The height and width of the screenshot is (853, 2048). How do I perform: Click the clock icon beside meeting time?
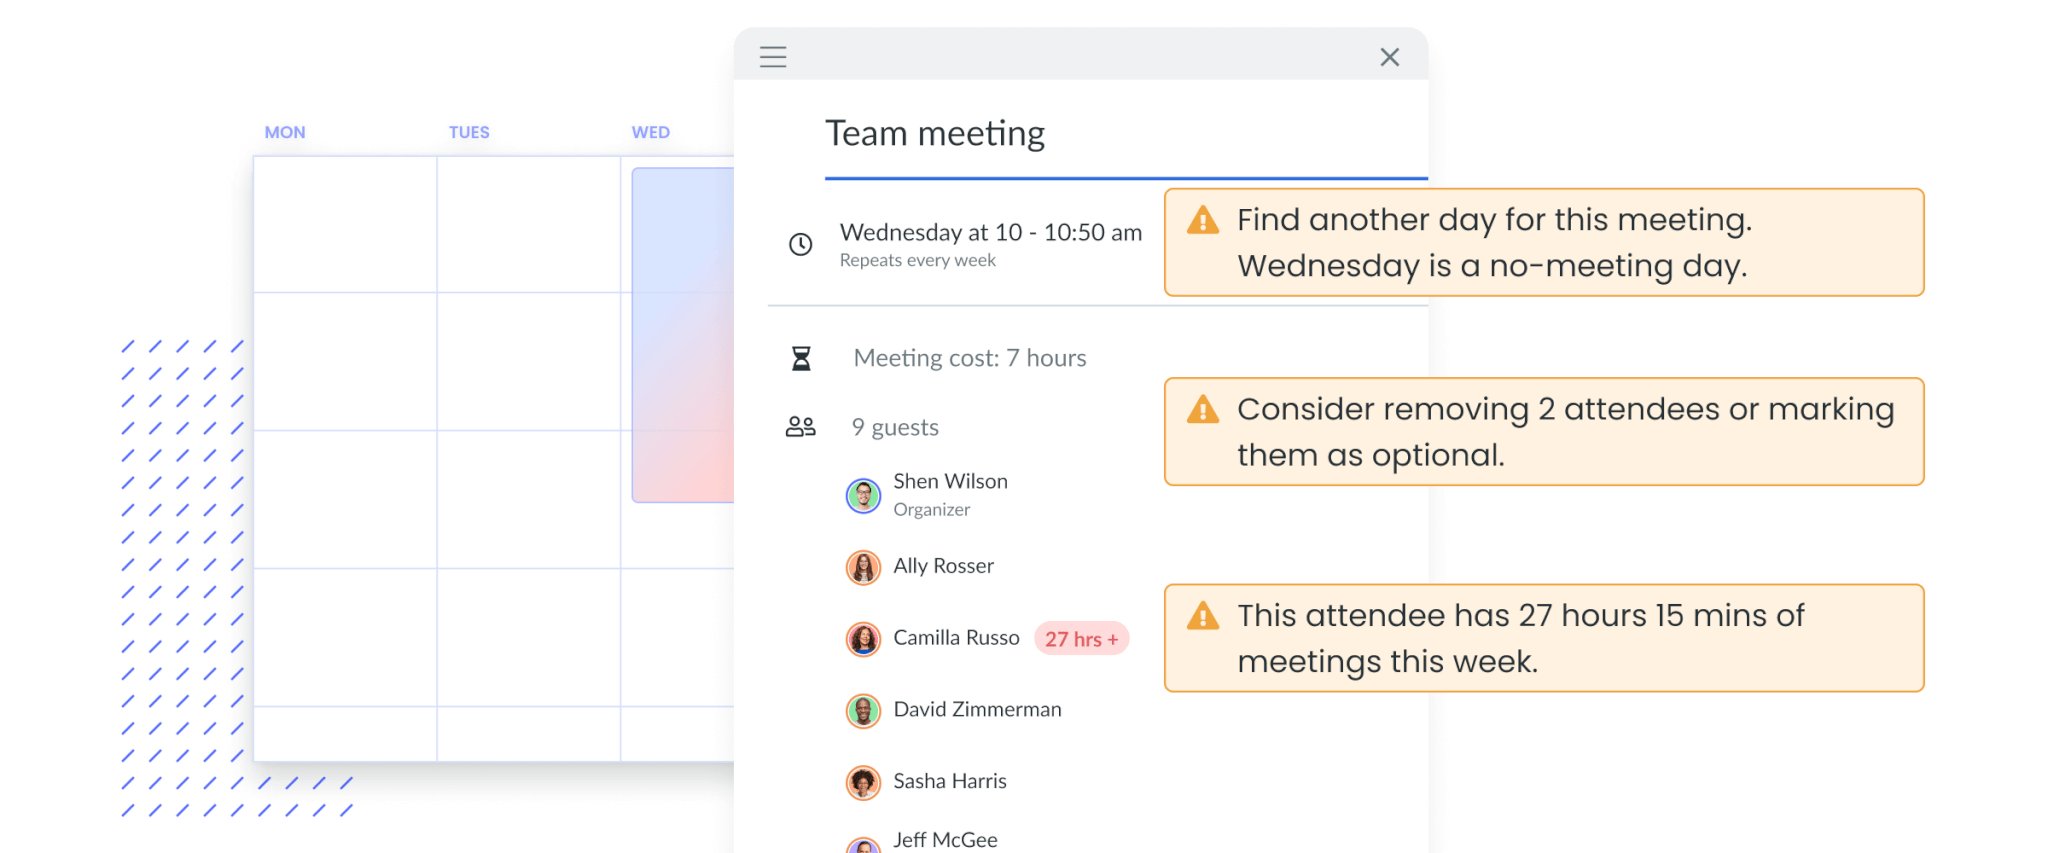pyautogui.click(x=800, y=244)
